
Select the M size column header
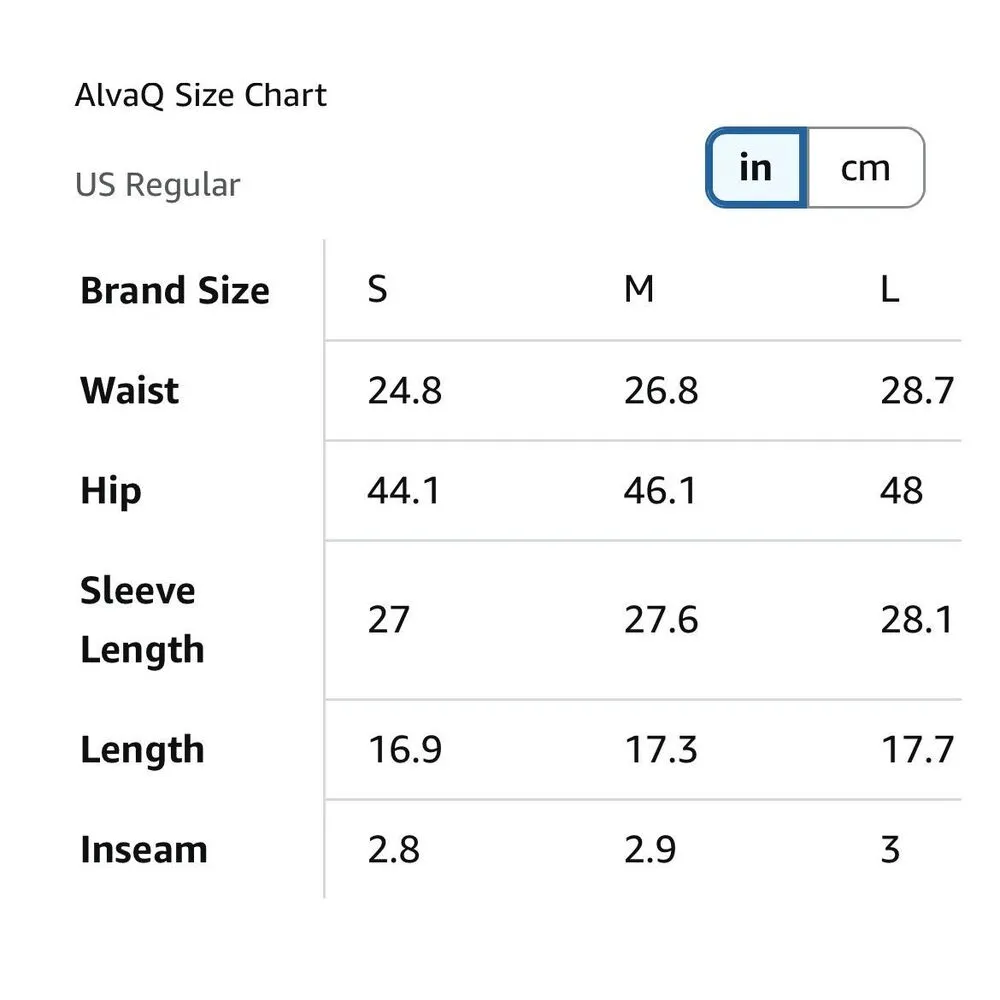click(x=639, y=291)
